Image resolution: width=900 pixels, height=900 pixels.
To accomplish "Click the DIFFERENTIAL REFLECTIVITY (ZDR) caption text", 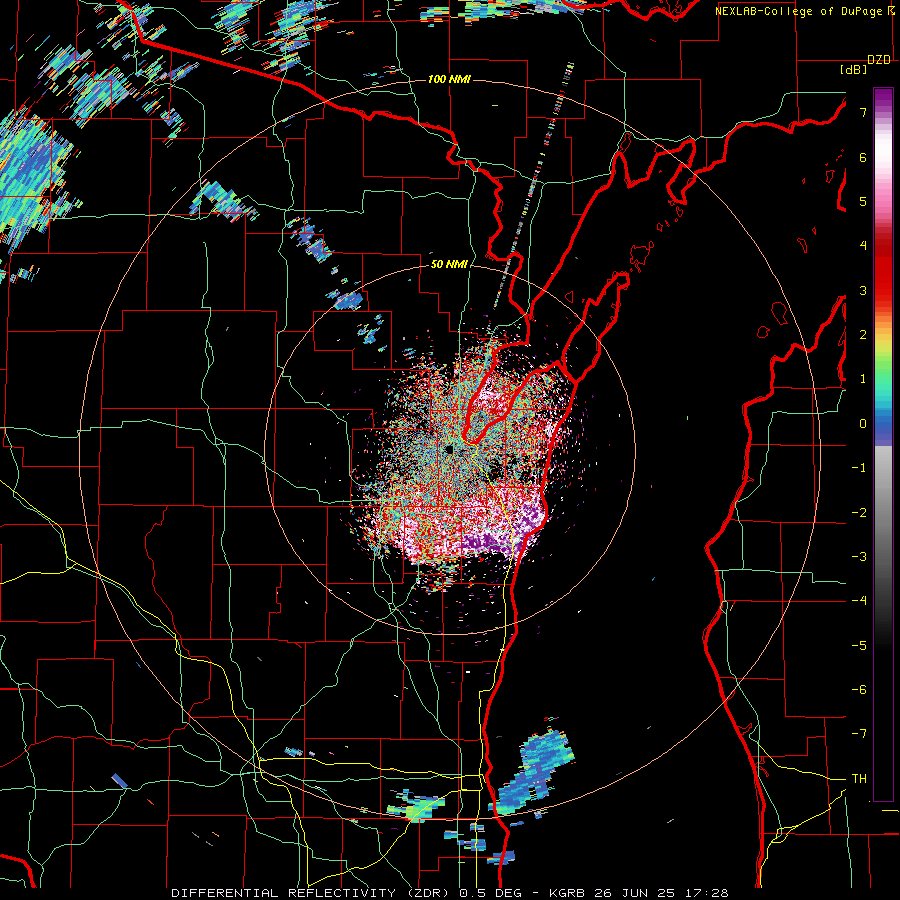I will pyautogui.click(x=312, y=893).
